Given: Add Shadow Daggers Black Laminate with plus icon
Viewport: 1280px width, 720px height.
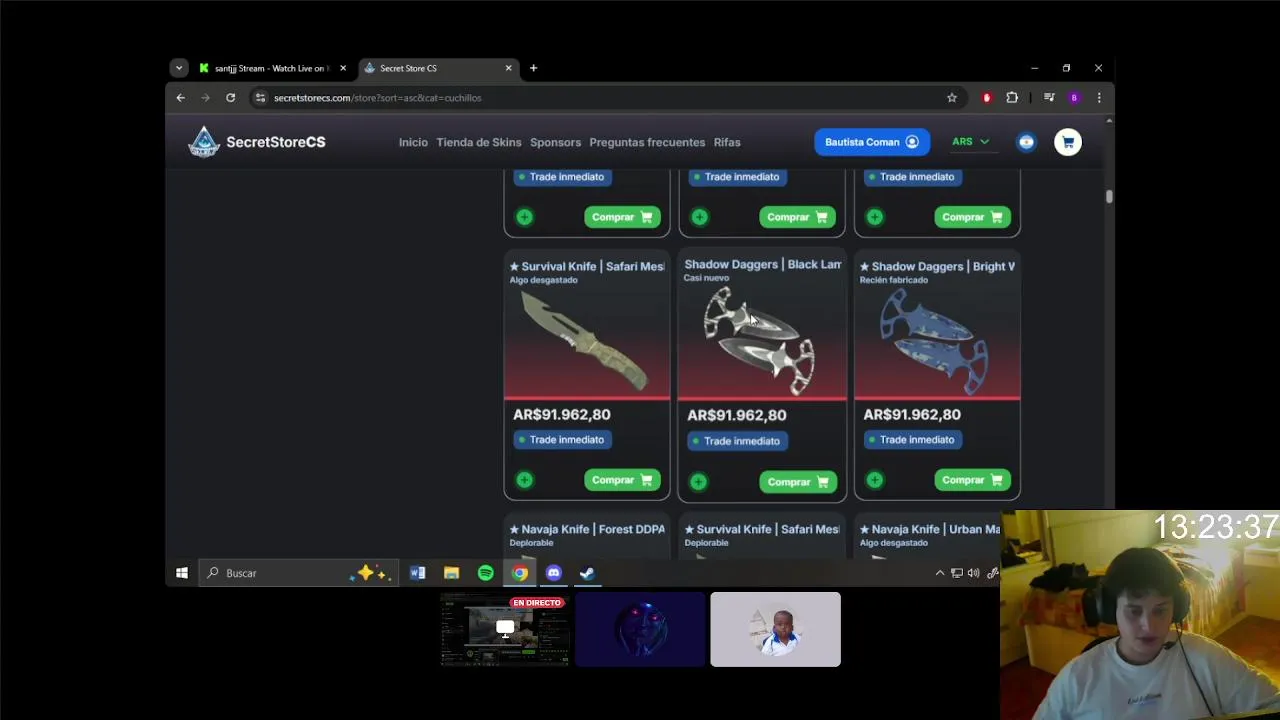Looking at the screenshot, I should pyautogui.click(x=699, y=482).
